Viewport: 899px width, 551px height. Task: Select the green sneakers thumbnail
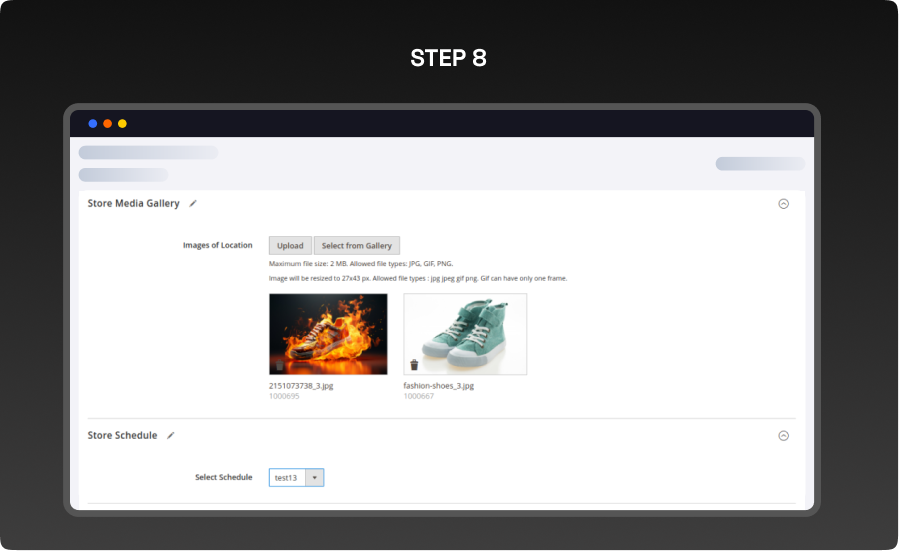465,333
